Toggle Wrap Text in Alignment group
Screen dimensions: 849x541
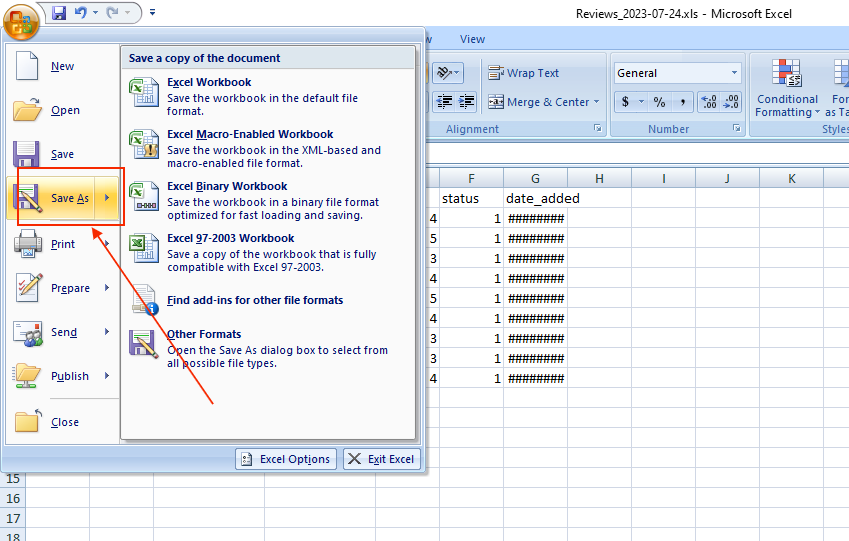tap(524, 73)
